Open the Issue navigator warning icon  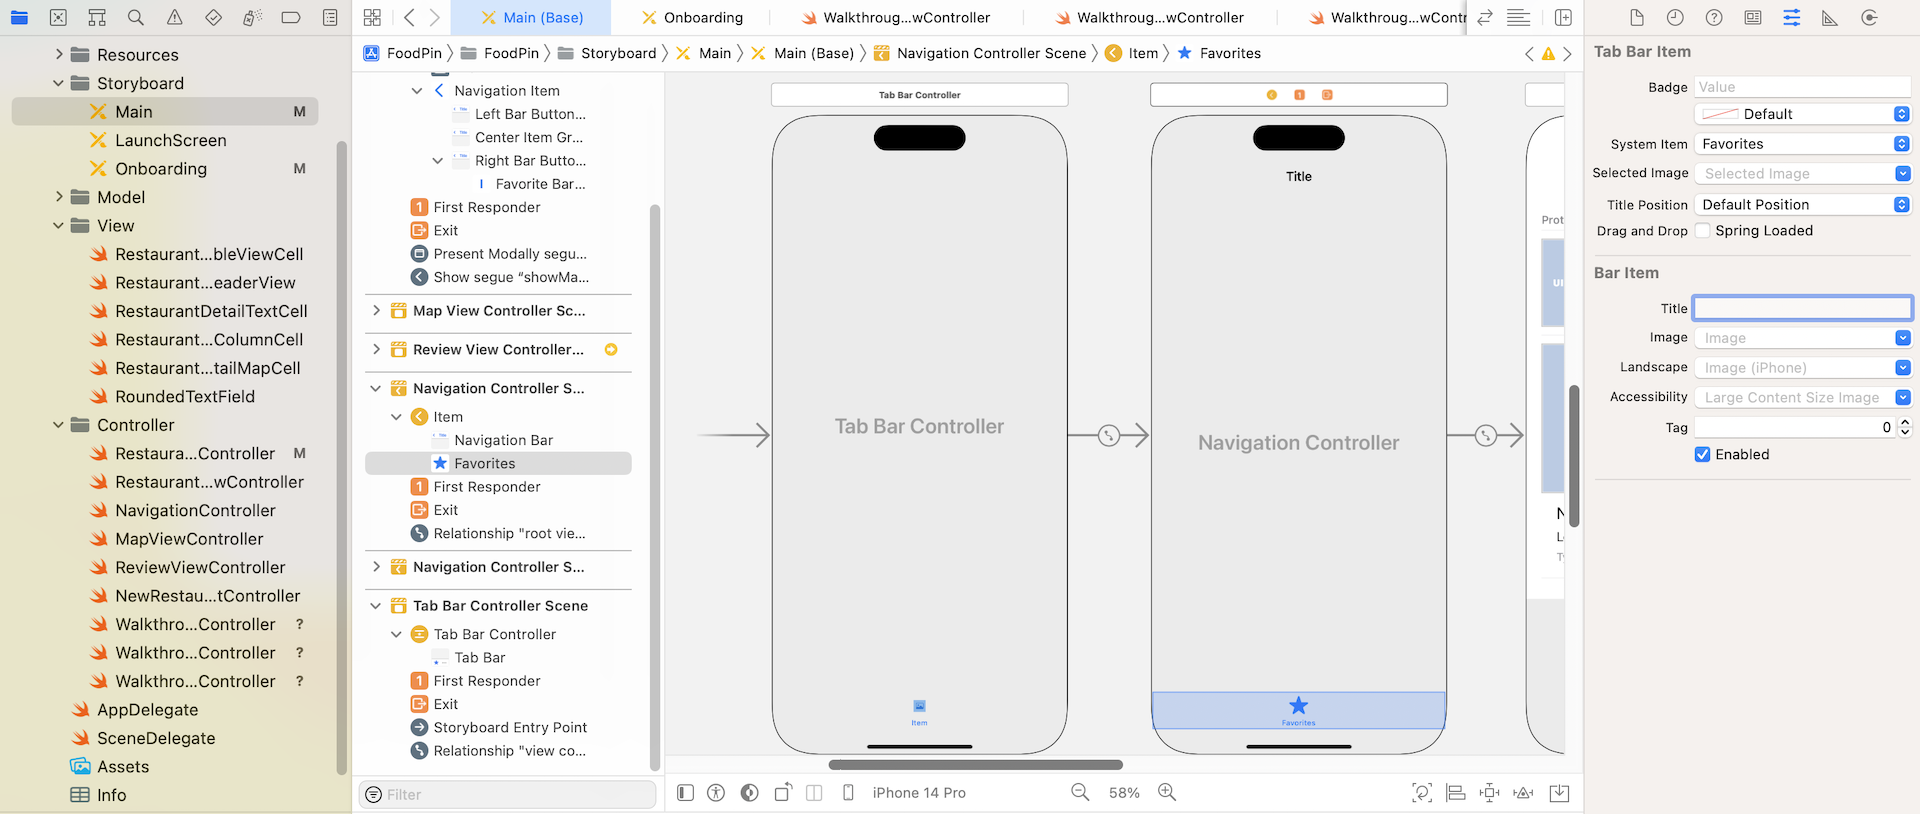point(175,18)
